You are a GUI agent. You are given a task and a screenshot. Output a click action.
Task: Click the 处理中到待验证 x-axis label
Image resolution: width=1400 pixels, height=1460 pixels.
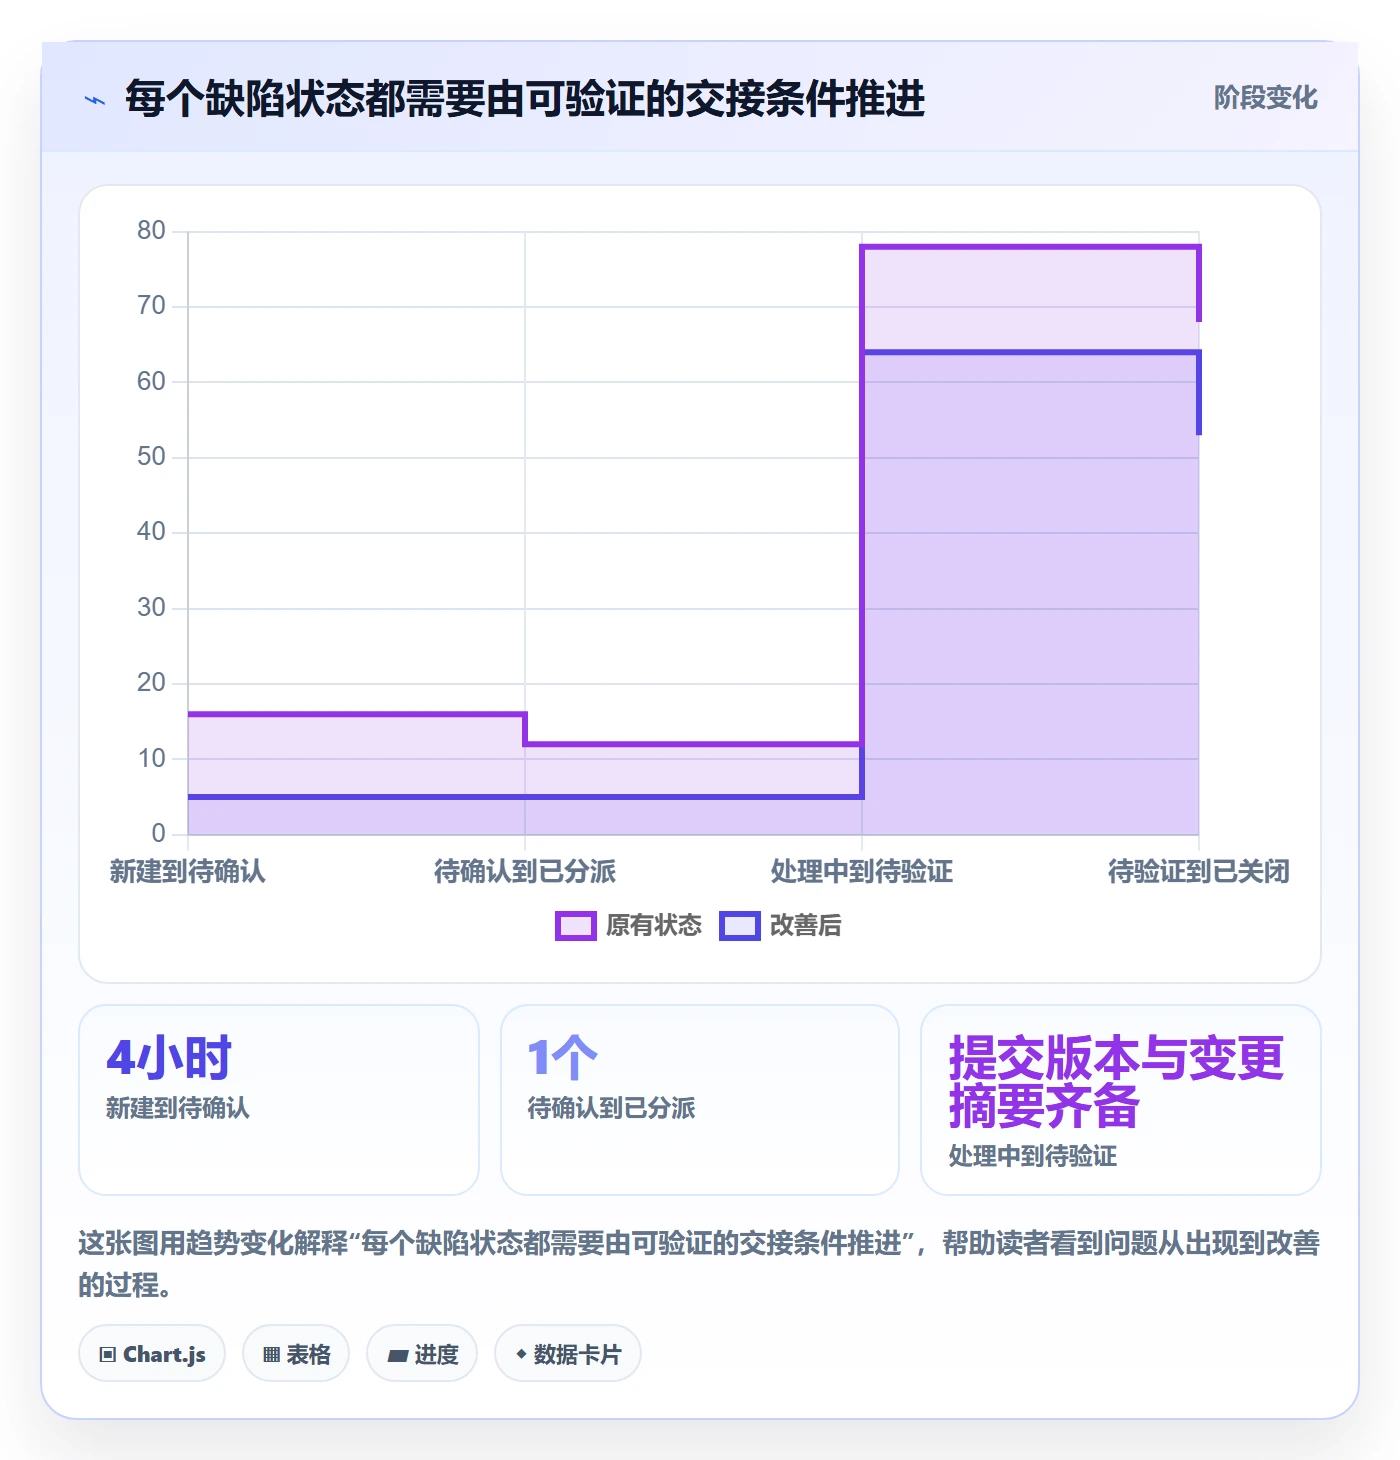[862, 872]
